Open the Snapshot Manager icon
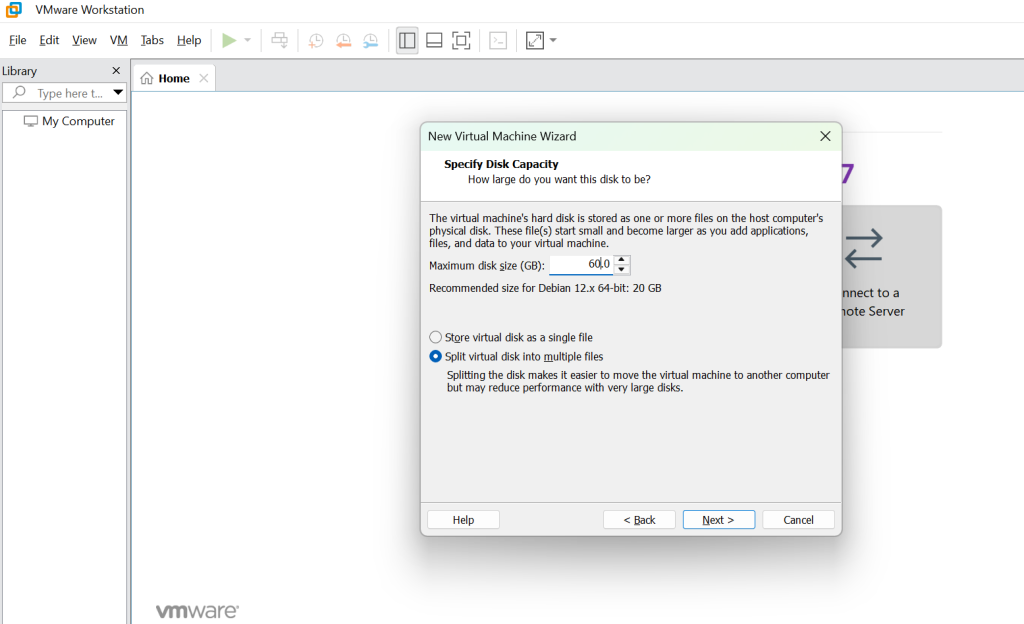 pyautogui.click(x=371, y=40)
